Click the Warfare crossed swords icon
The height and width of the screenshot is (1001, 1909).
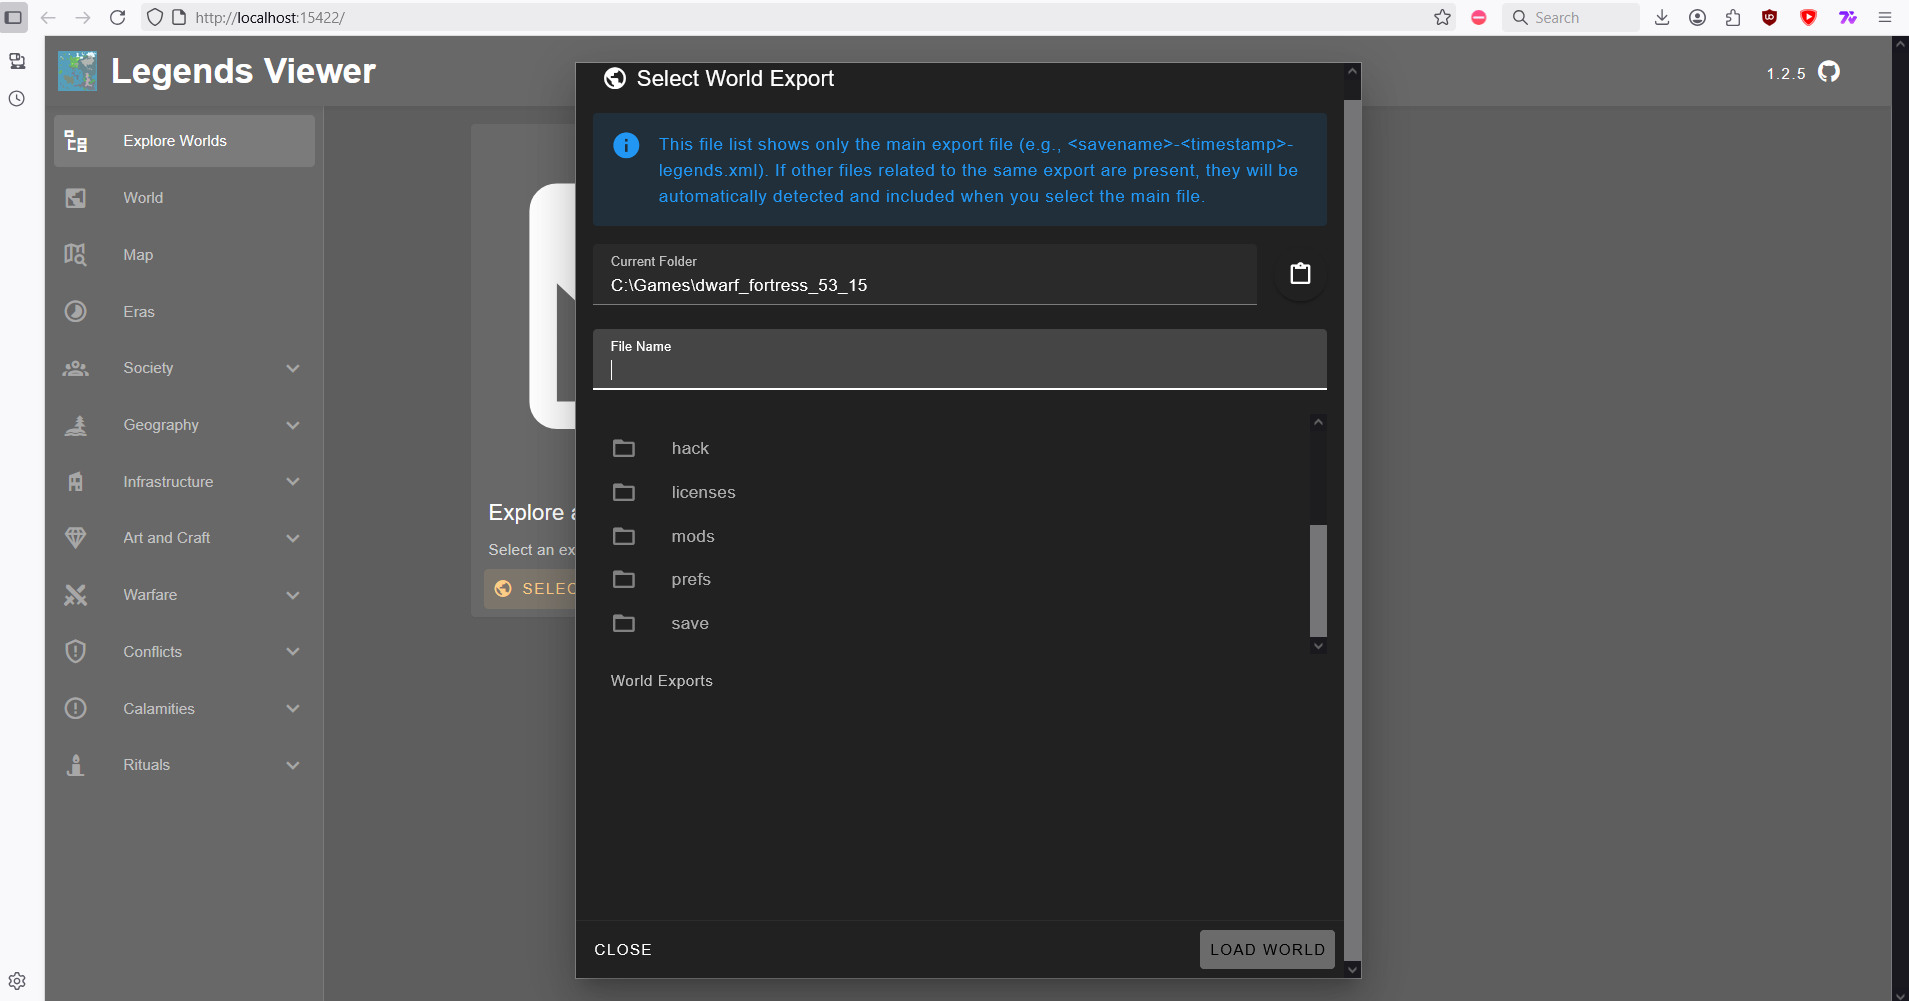click(76, 595)
